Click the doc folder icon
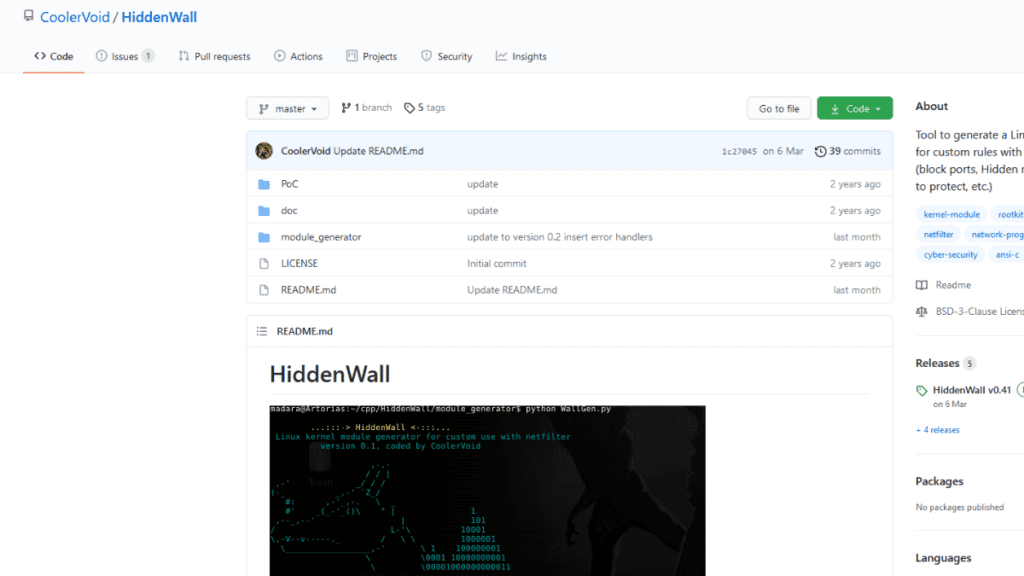The image size is (1024, 576). tap(264, 210)
